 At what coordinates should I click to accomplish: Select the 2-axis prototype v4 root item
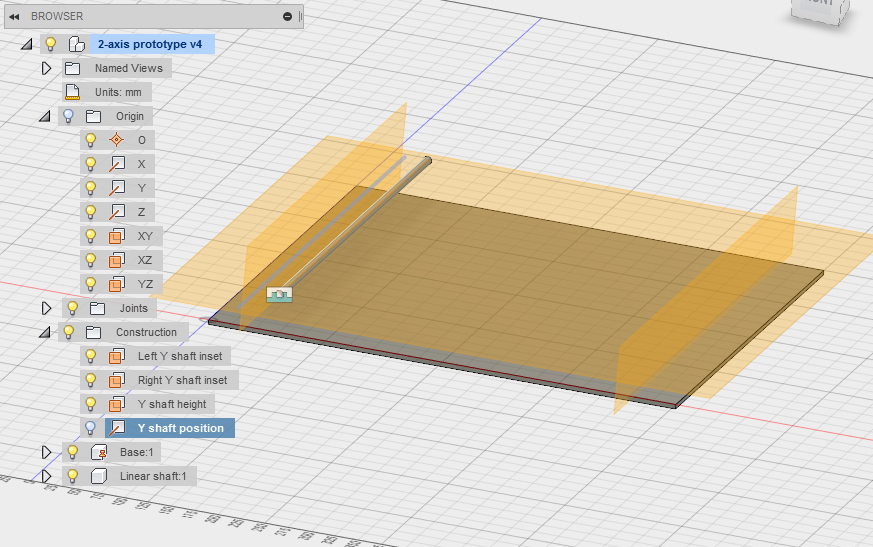150,44
